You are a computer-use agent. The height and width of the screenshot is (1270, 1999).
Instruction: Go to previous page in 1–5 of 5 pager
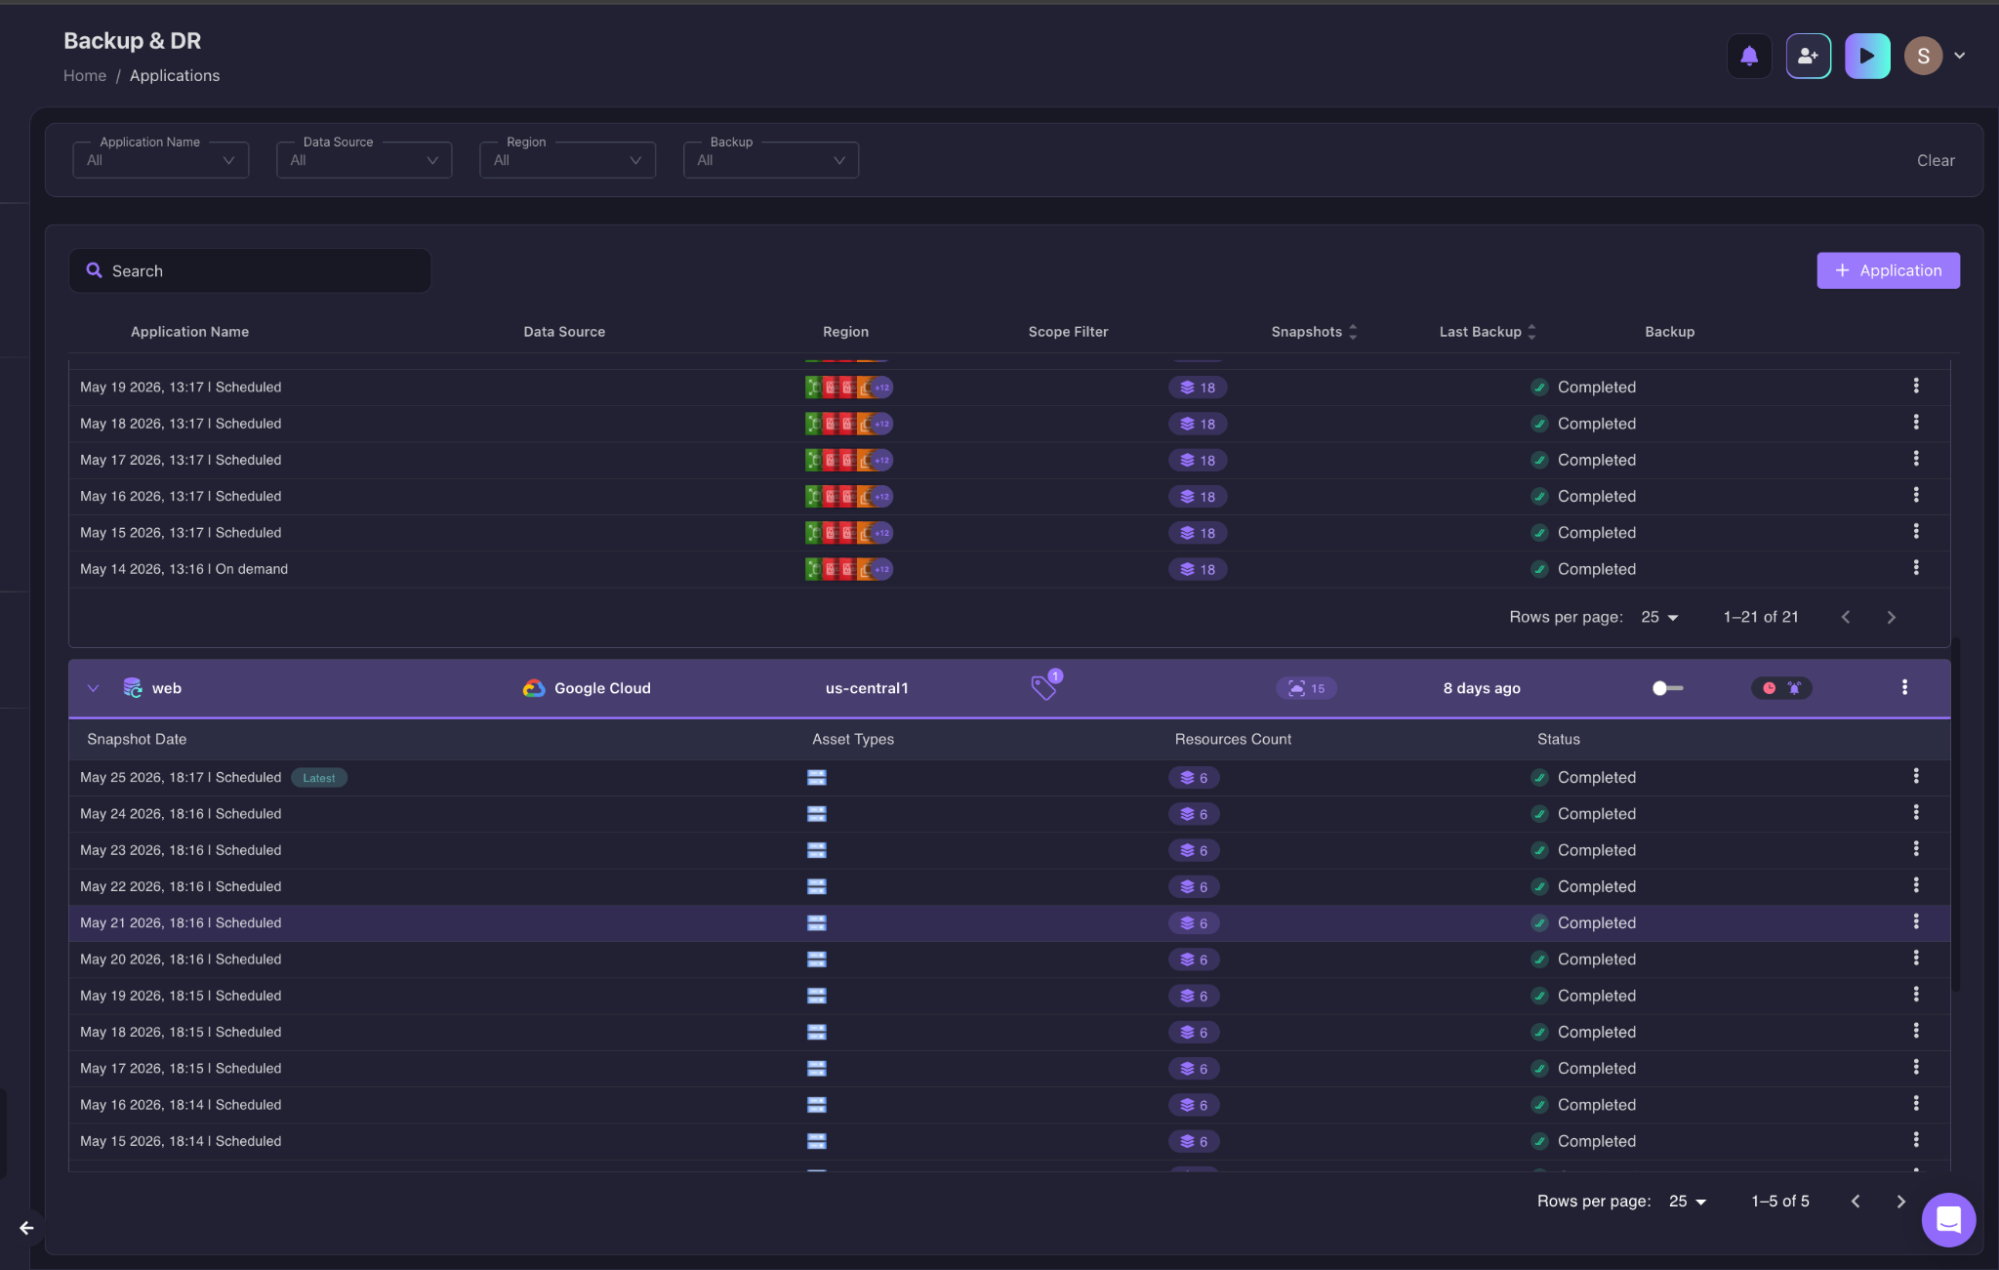point(1856,1201)
